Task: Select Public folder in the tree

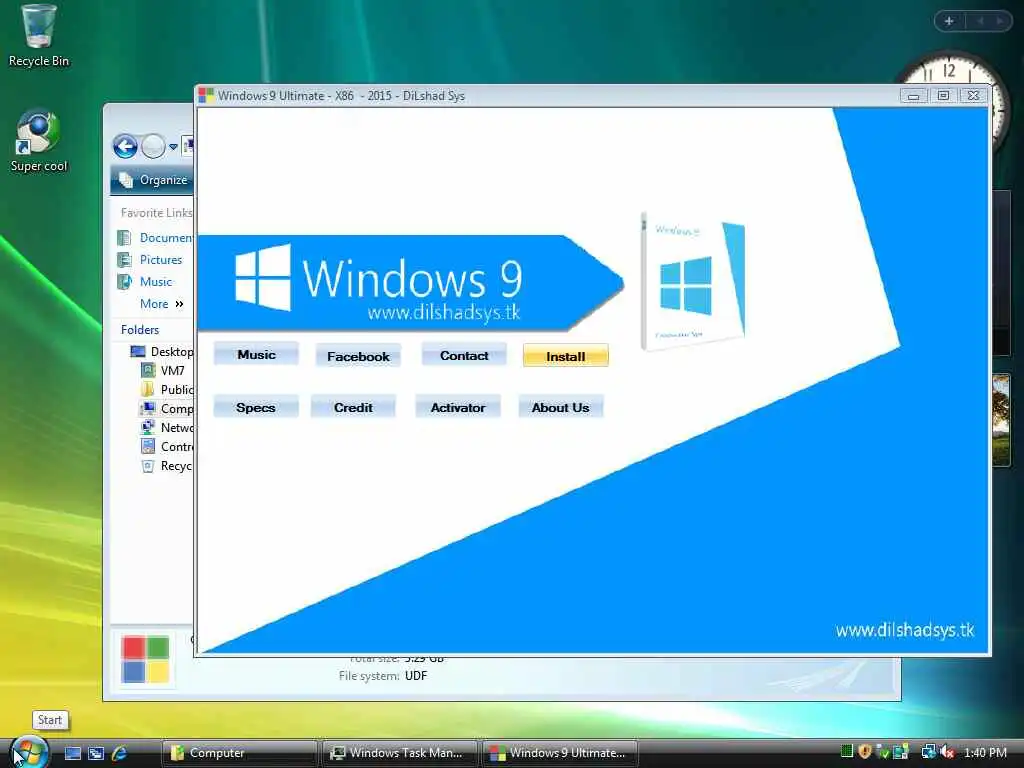Action: tap(167, 389)
